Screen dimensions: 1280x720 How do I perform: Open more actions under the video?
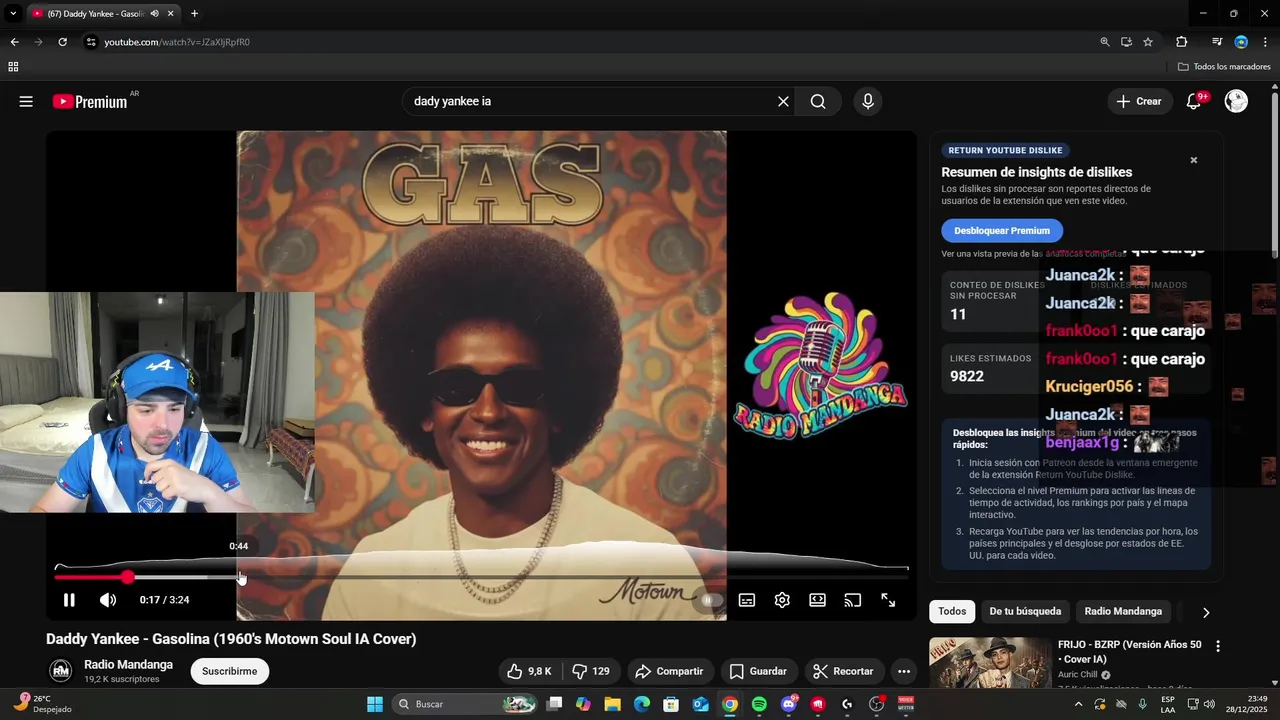coord(904,671)
